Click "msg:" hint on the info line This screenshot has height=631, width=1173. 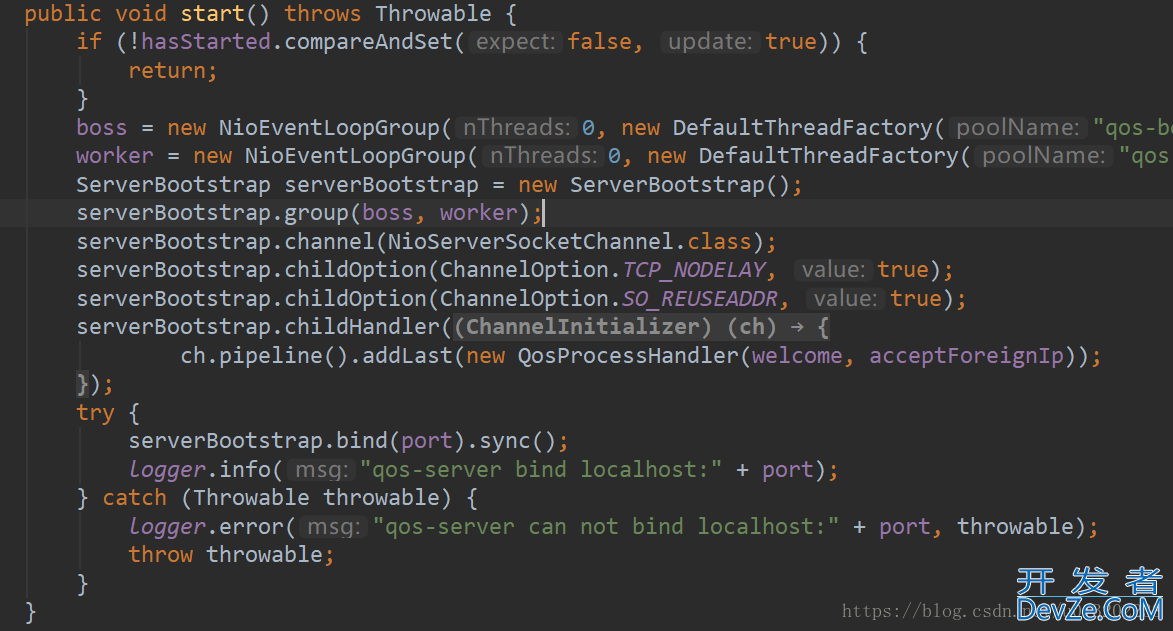click(x=321, y=469)
